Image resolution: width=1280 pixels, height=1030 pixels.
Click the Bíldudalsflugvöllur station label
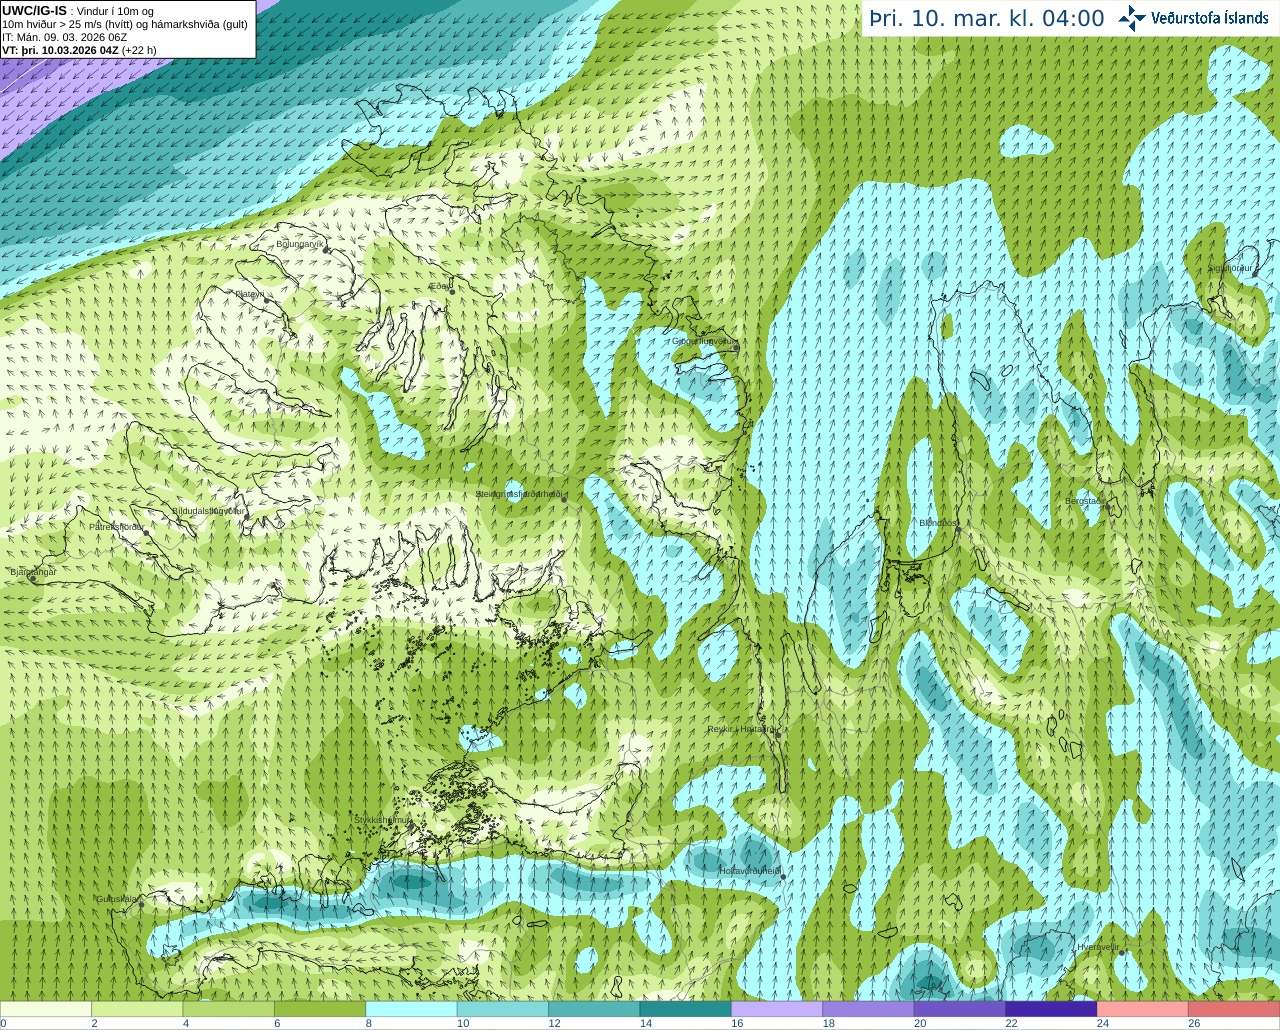(x=208, y=510)
